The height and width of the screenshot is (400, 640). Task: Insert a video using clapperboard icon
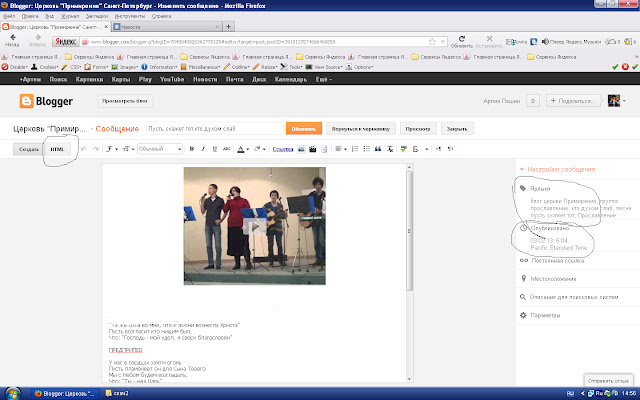coord(313,149)
